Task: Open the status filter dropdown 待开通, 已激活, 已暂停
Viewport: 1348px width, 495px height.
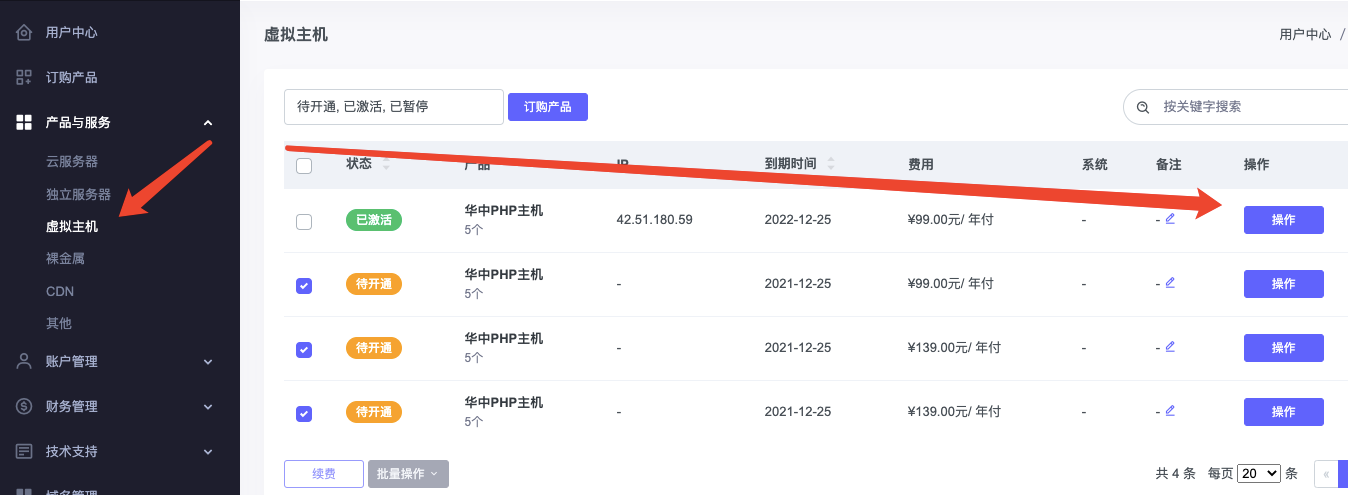Action: (393, 107)
